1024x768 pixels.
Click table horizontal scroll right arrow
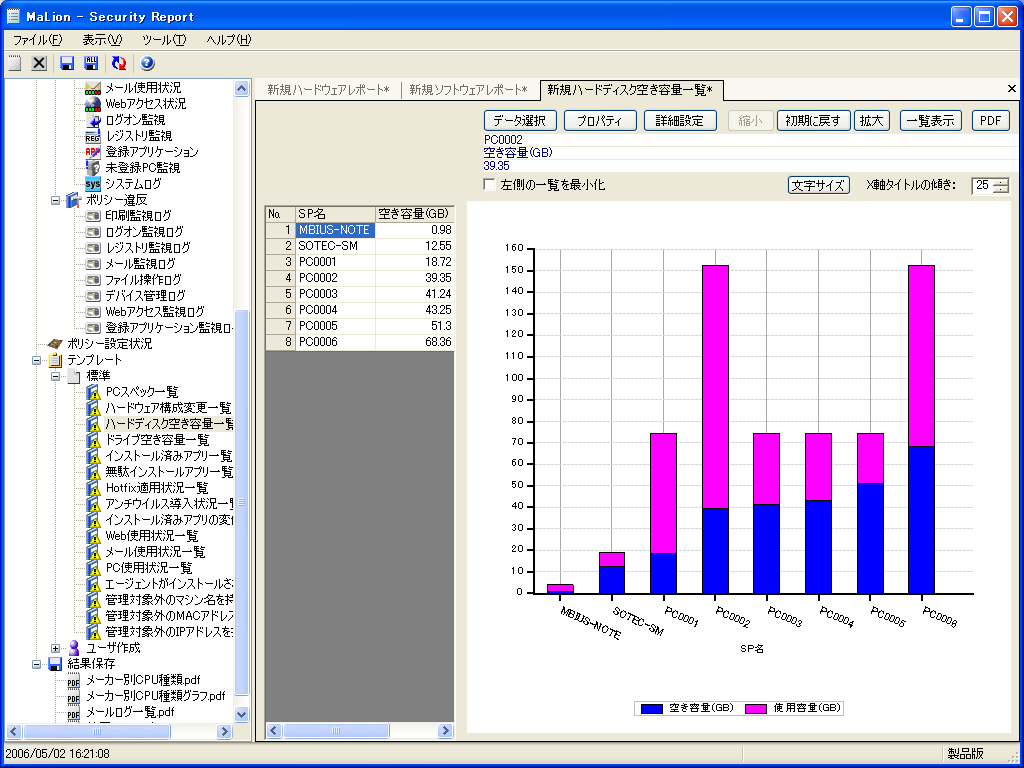coord(445,731)
